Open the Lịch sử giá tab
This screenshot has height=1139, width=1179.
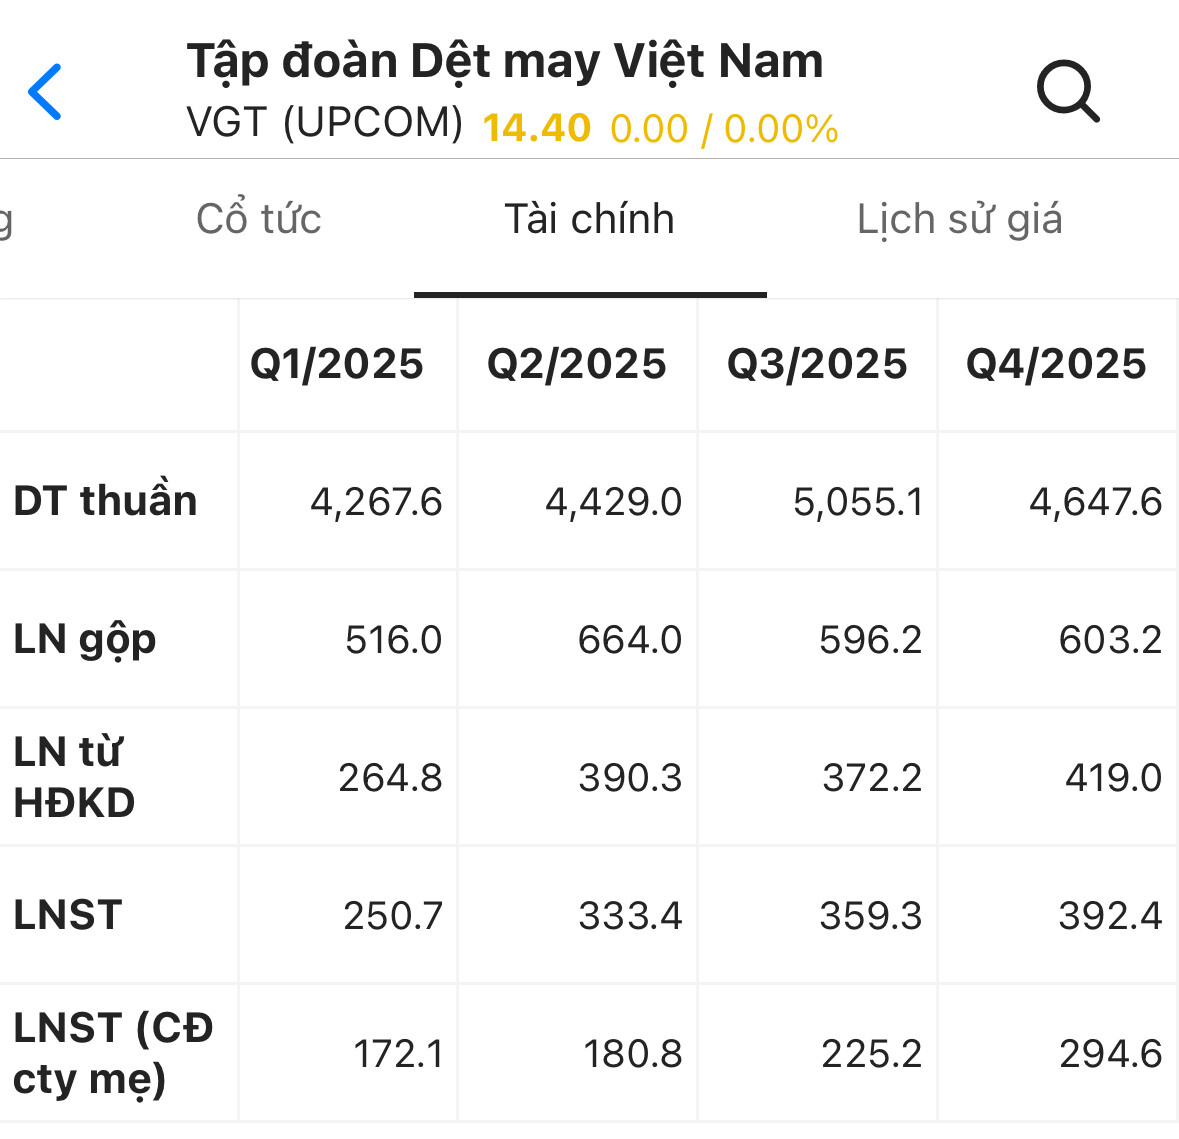pyautogui.click(x=959, y=219)
